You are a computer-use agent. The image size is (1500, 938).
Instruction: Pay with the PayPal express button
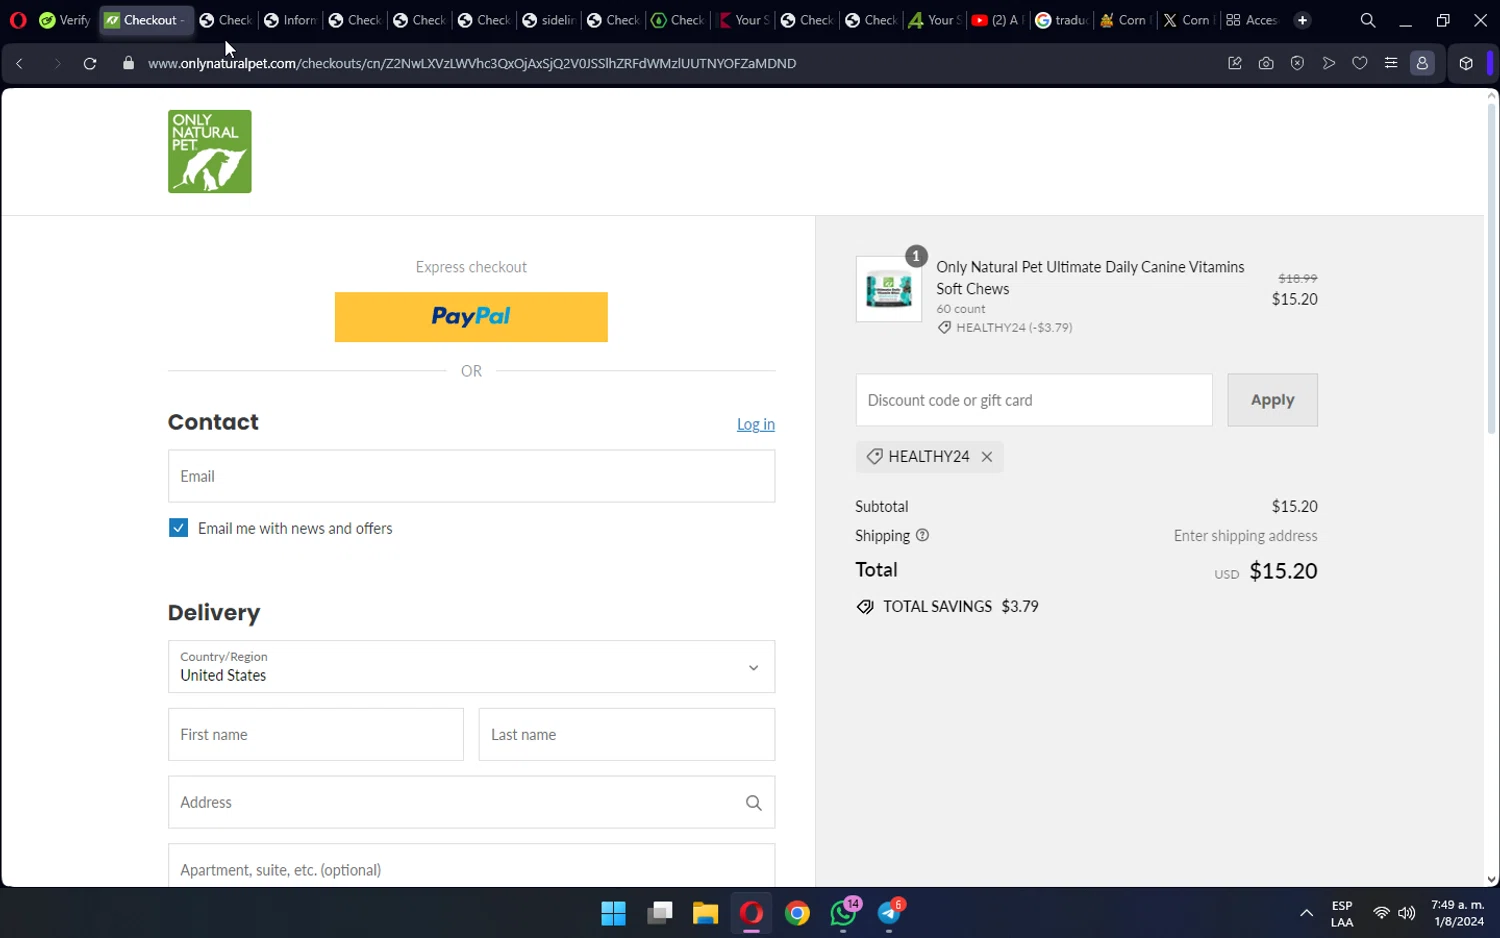click(x=471, y=317)
